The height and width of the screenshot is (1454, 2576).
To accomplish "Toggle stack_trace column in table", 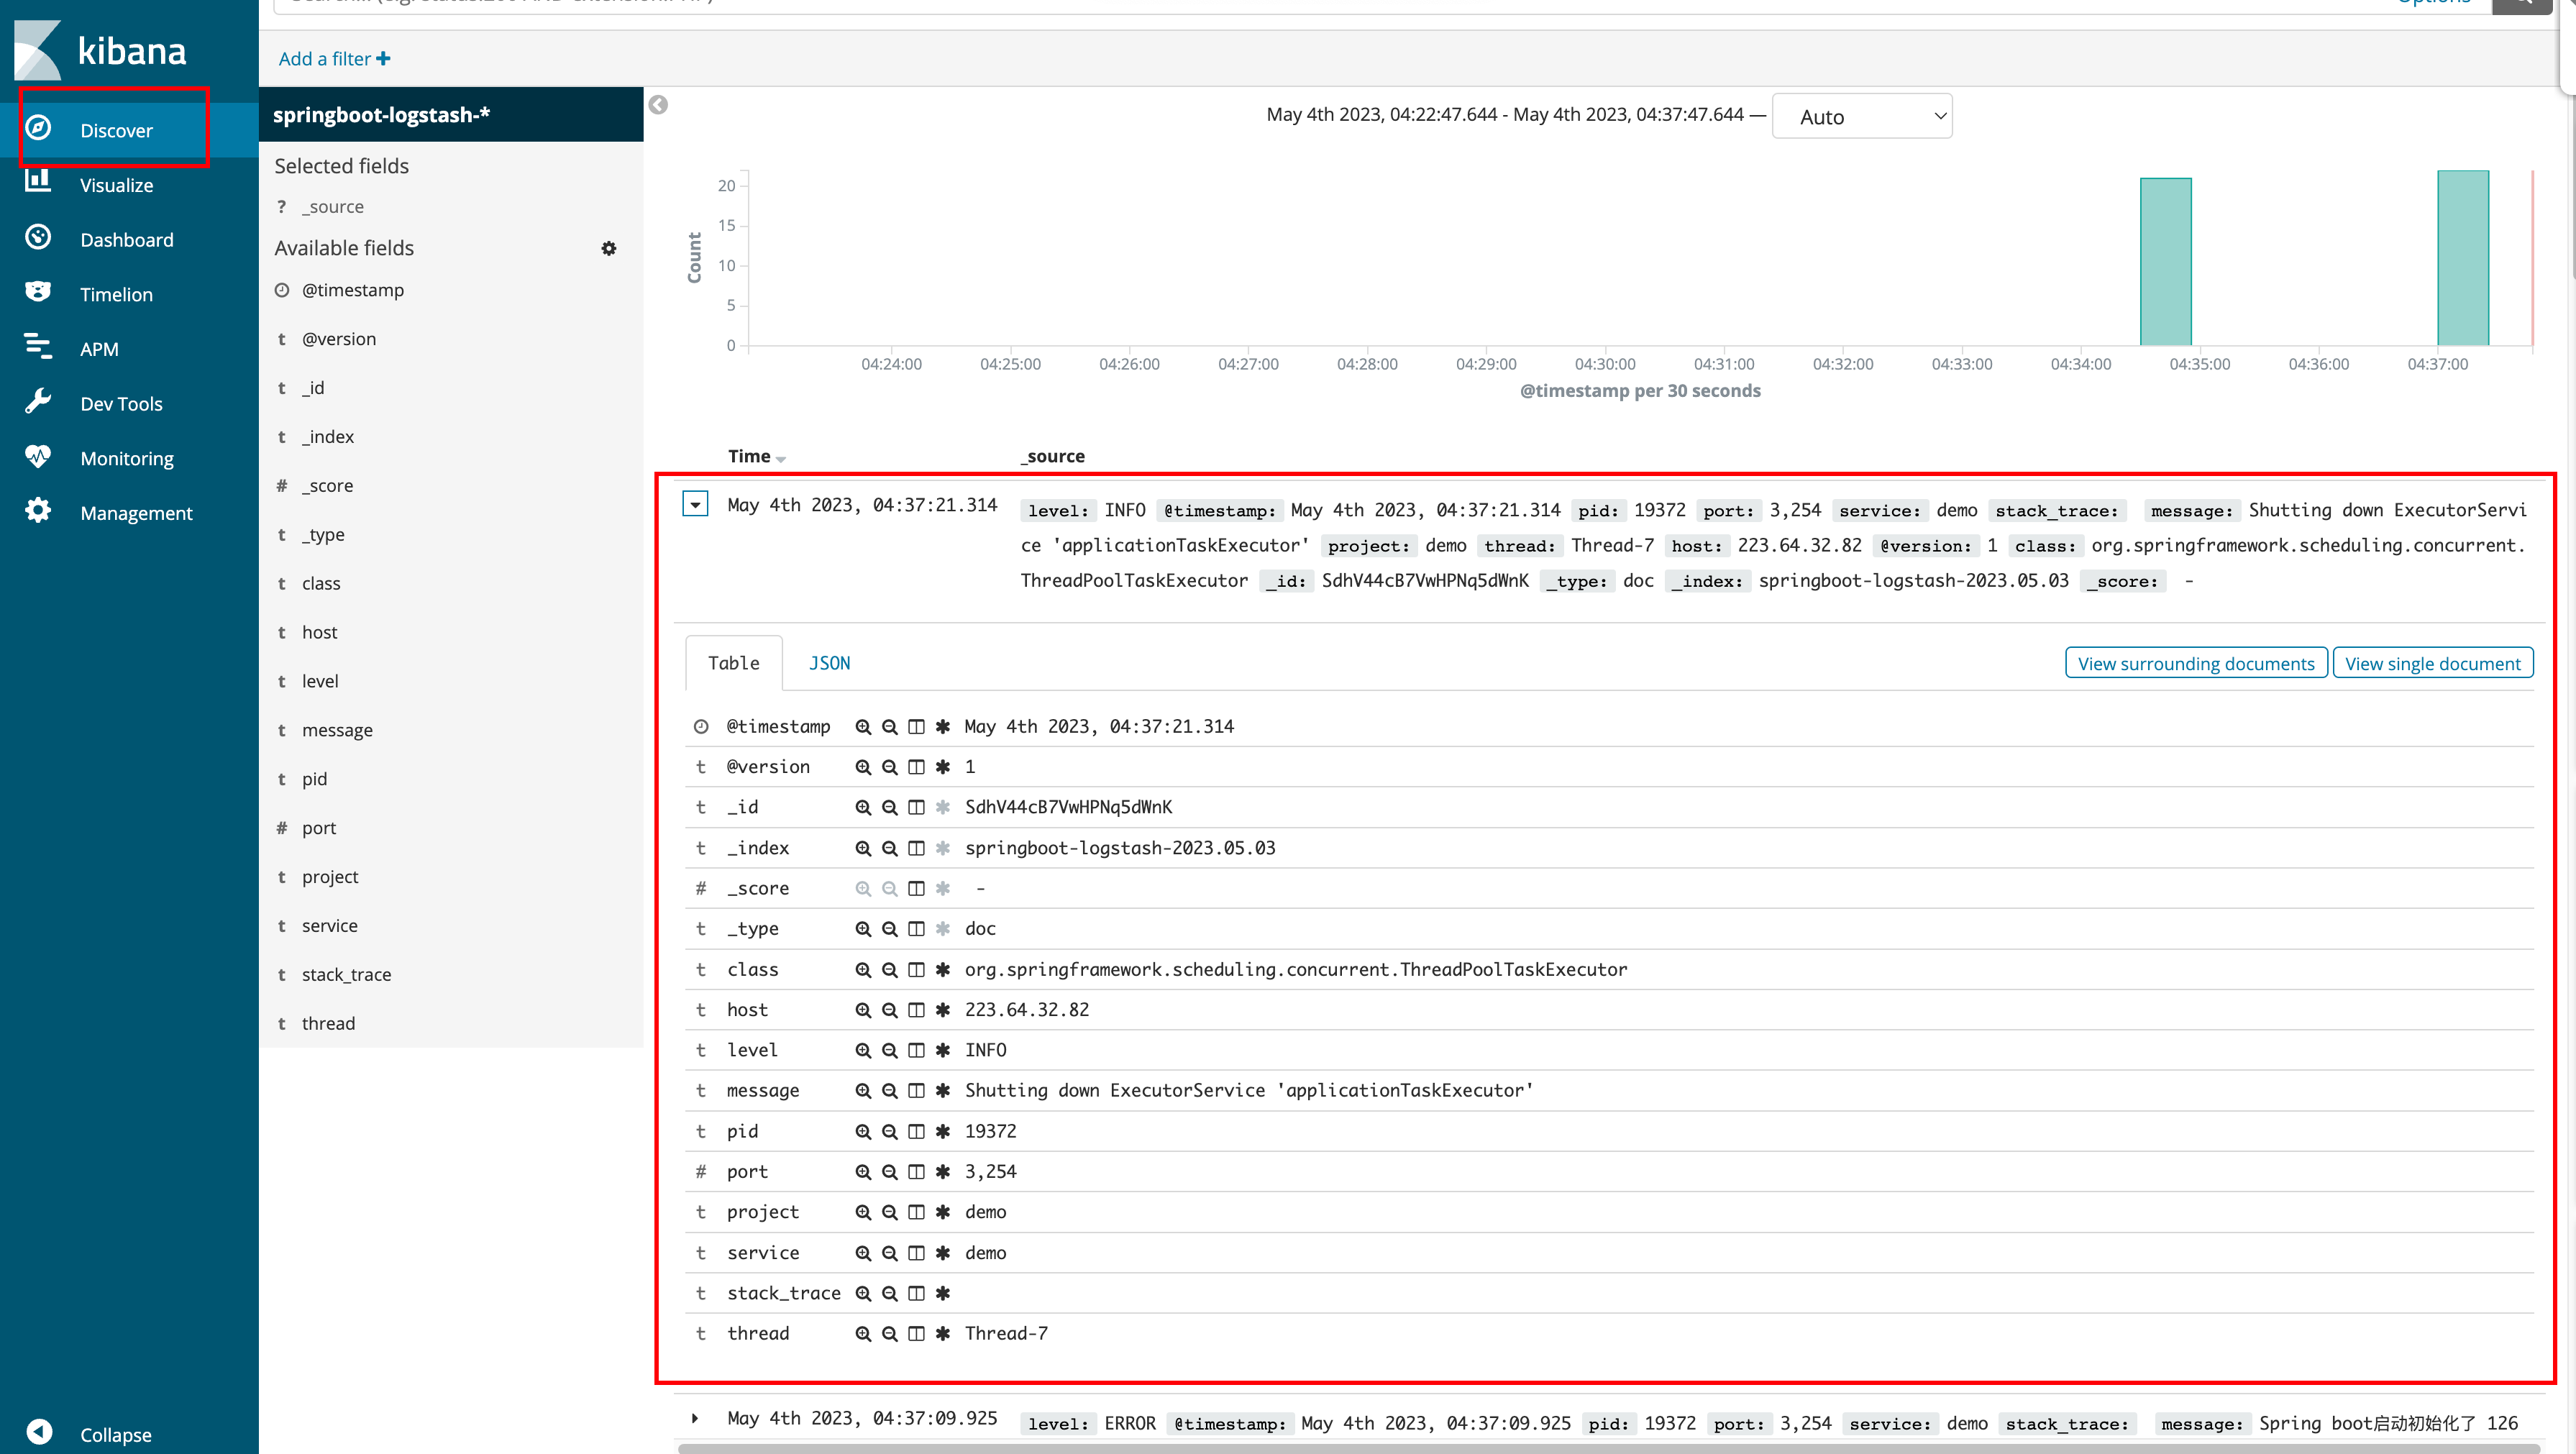I will click(x=916, y=1293).
